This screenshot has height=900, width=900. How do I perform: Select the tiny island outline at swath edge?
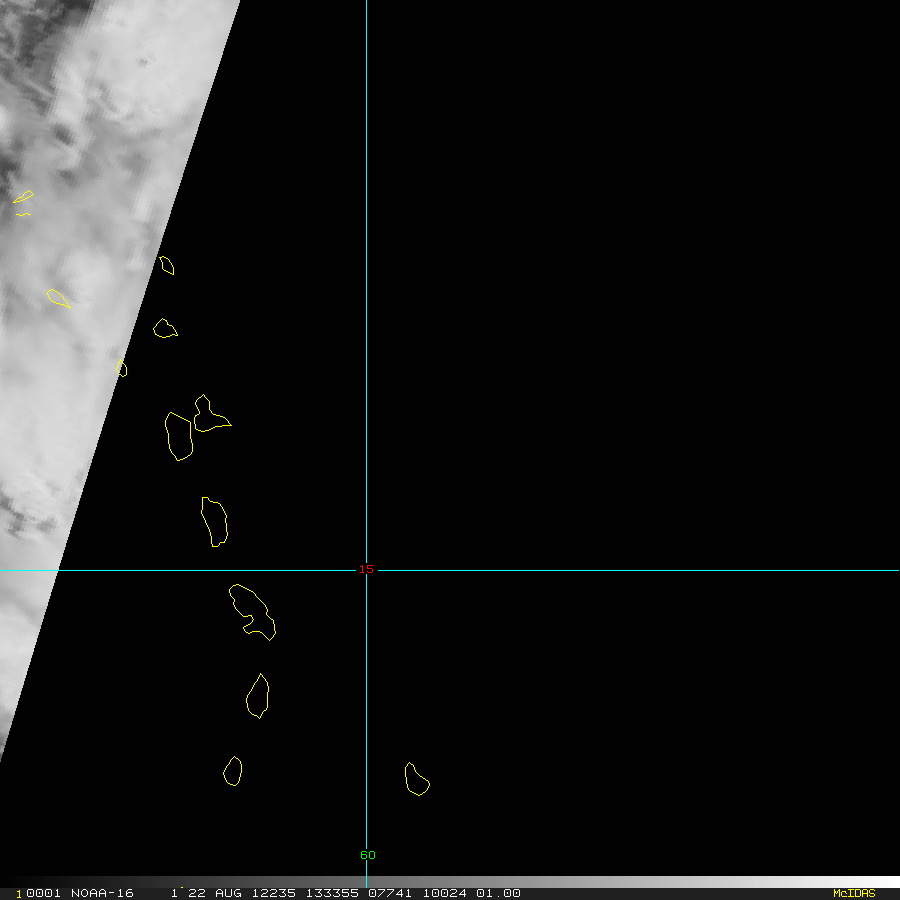point(122,369)
